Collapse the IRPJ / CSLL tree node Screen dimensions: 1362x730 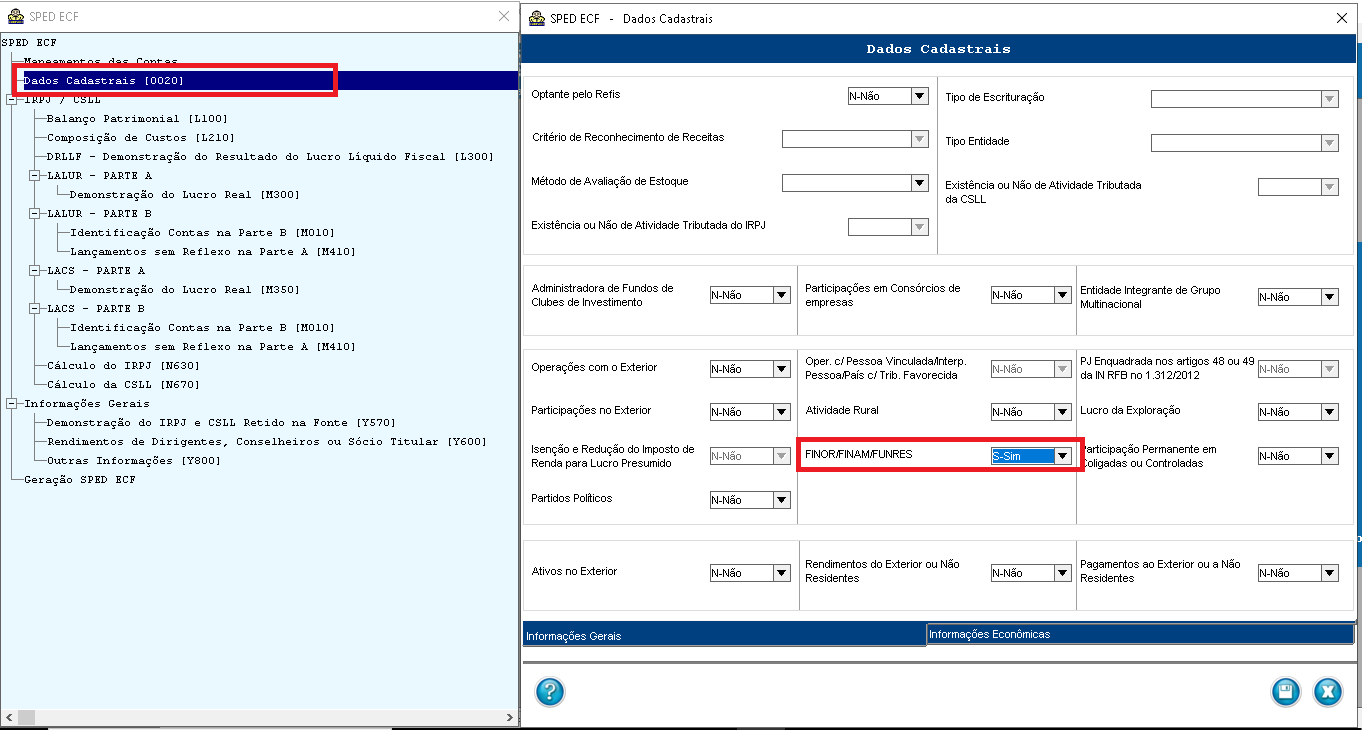11,100
